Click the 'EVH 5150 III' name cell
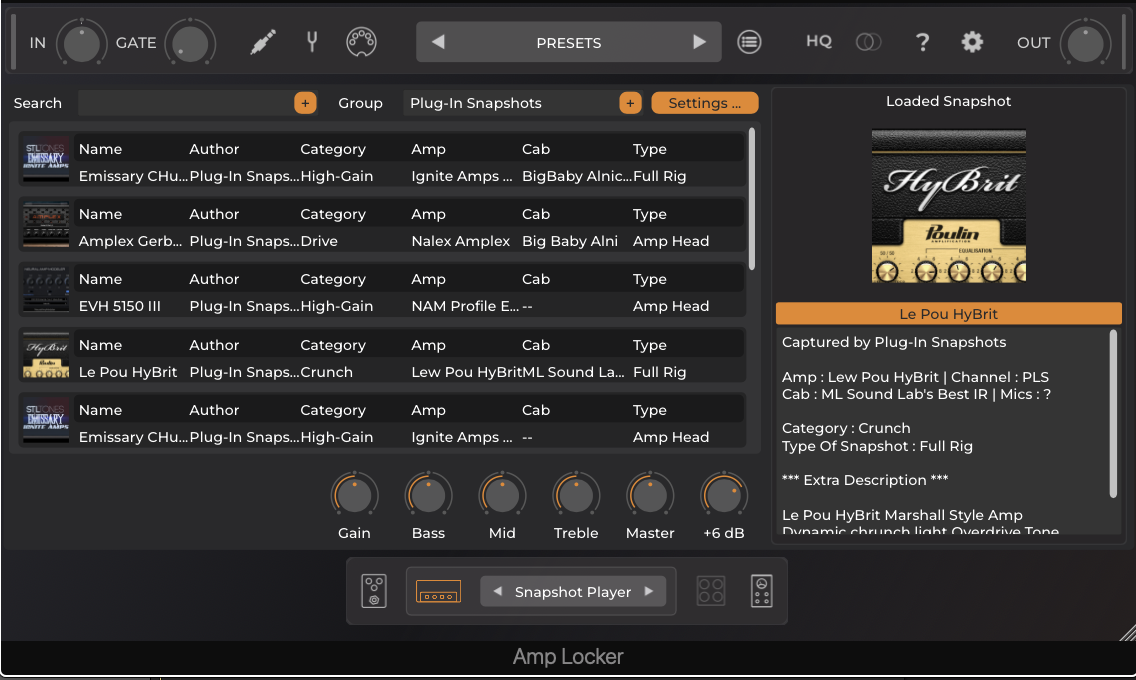The width and height of the screenshot is (1136, 680). 120,306
